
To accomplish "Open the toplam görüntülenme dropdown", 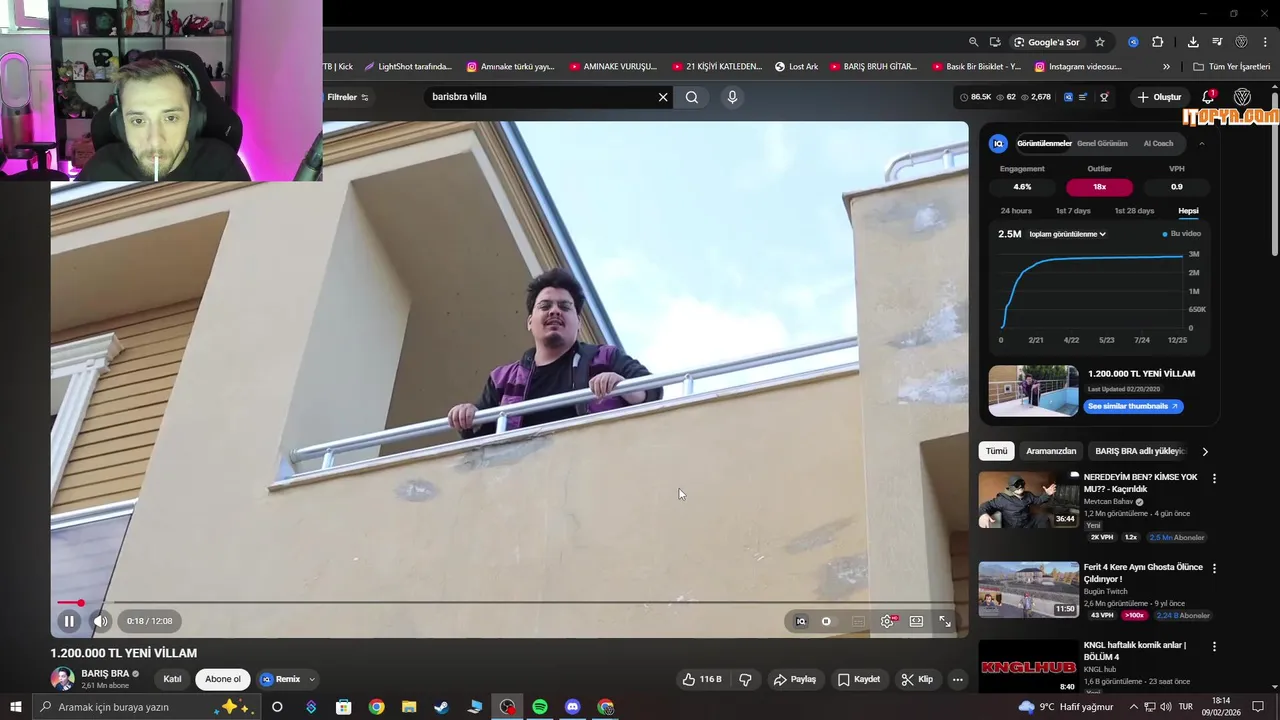I will 1067,234.
